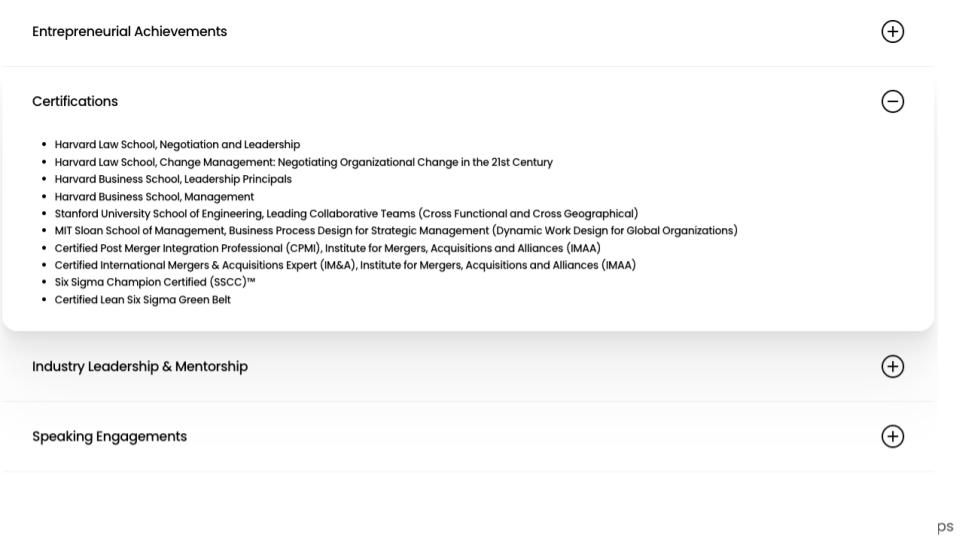Toggle Industry Leadership & Mentorship heading
This screenshot has height=540, width=960.
140,367
